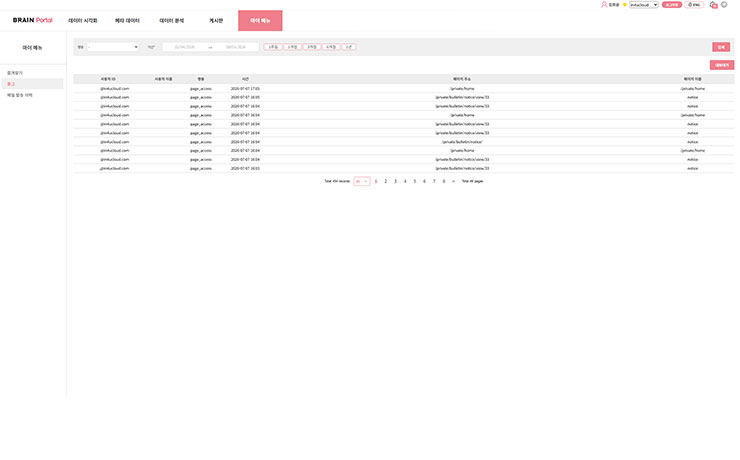Click the user ID column header

(x=108, y=79)
